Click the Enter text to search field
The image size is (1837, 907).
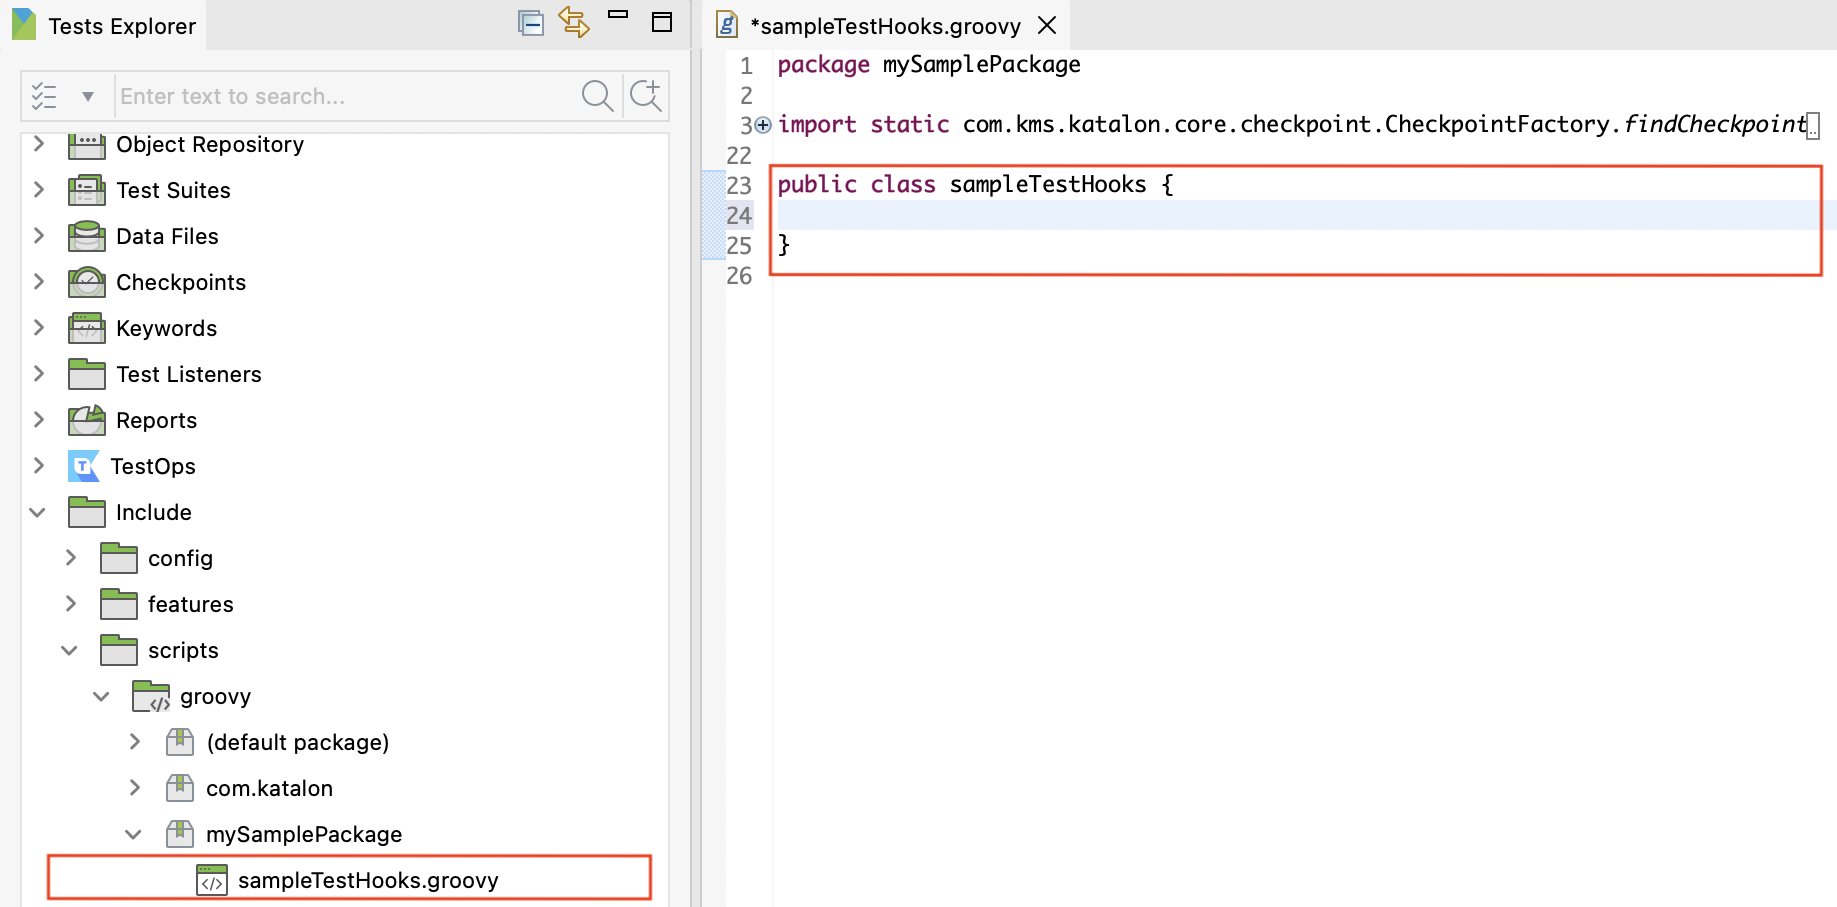[345, 96]
